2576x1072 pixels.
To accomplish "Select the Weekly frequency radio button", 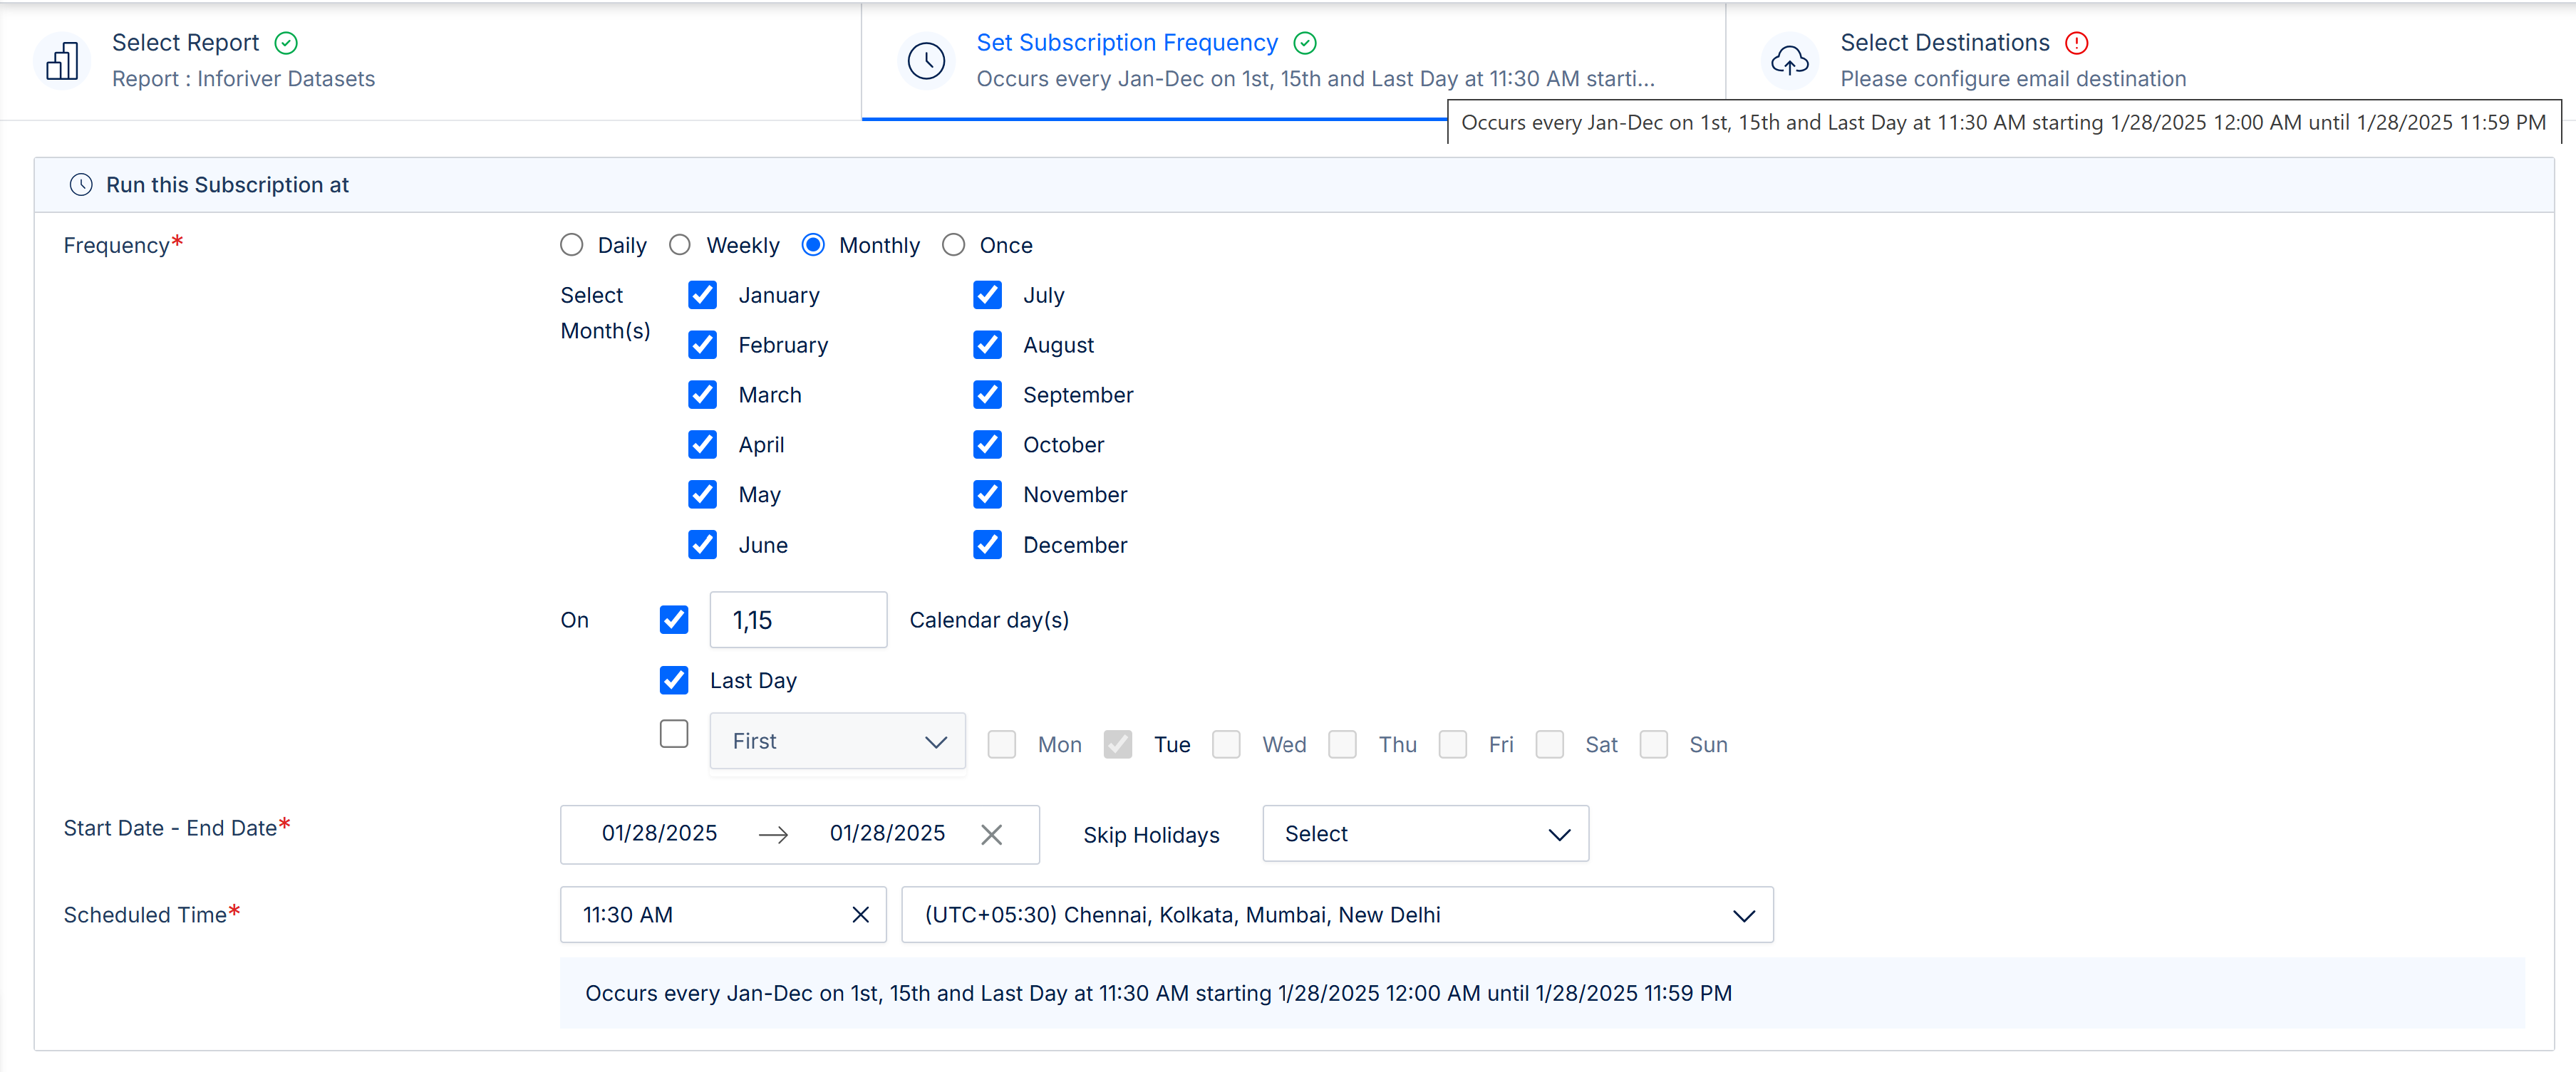I will tap(680, 245).
